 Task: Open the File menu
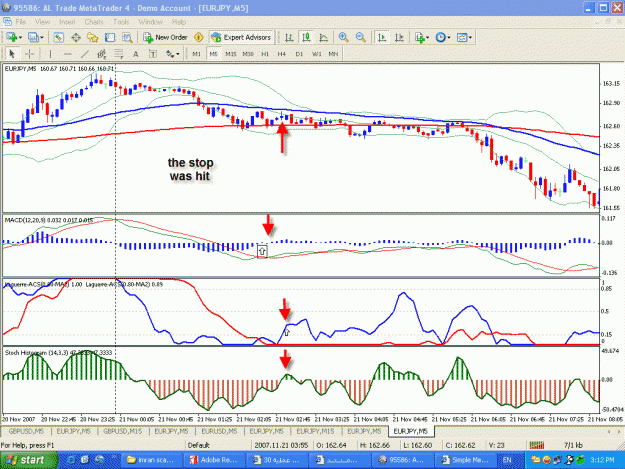click(21, 22)
